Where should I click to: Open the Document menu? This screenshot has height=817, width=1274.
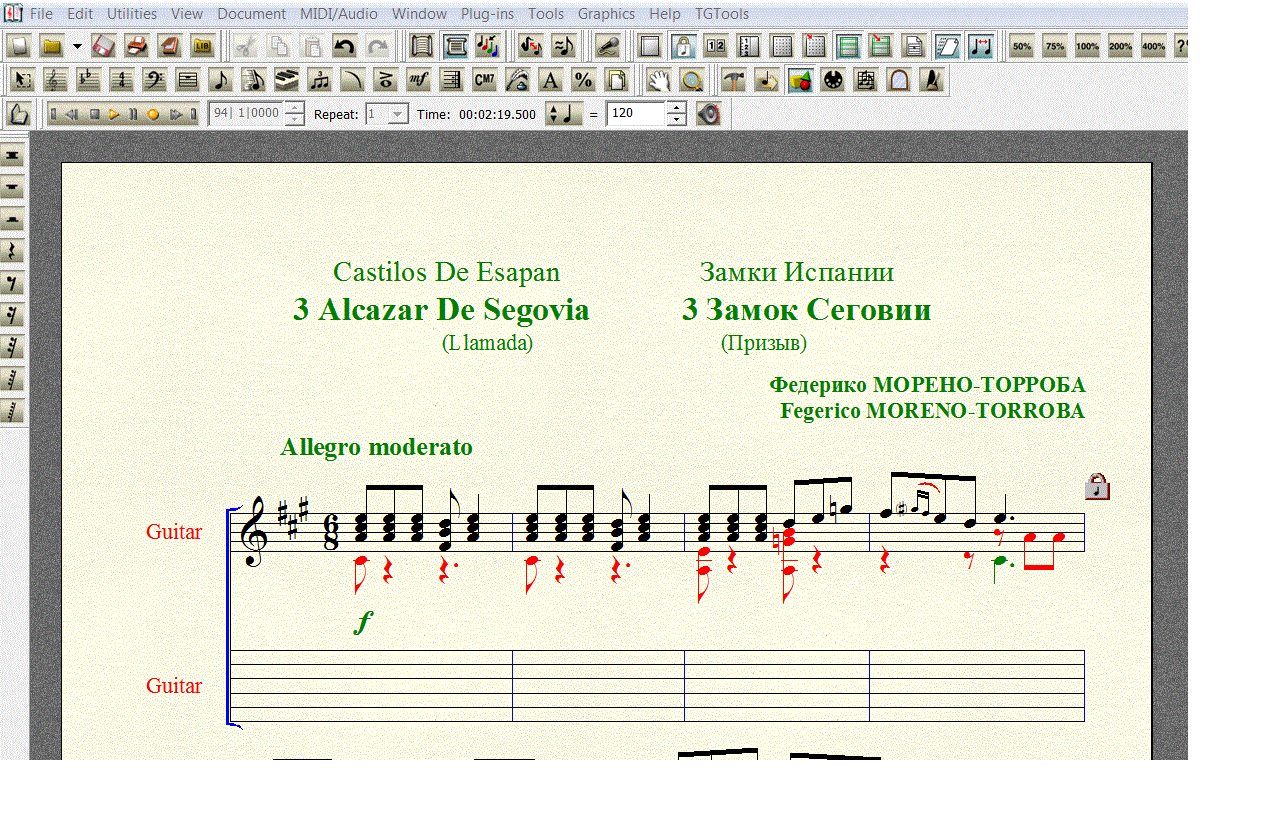[x=251, y=14]
